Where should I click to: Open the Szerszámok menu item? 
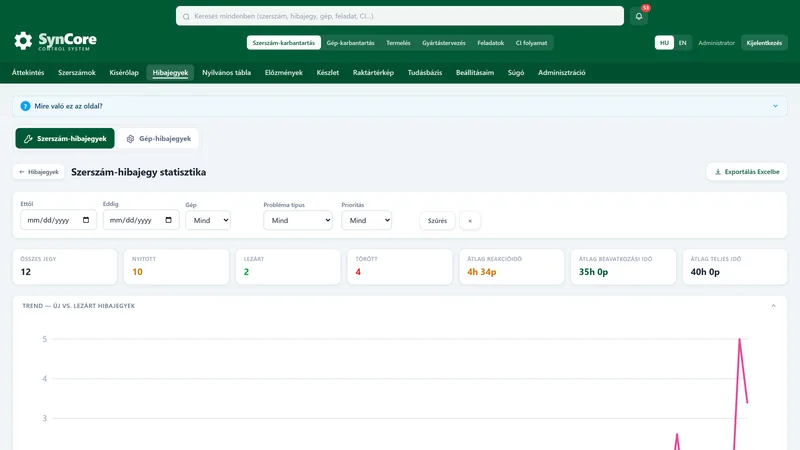coord(77,72)
